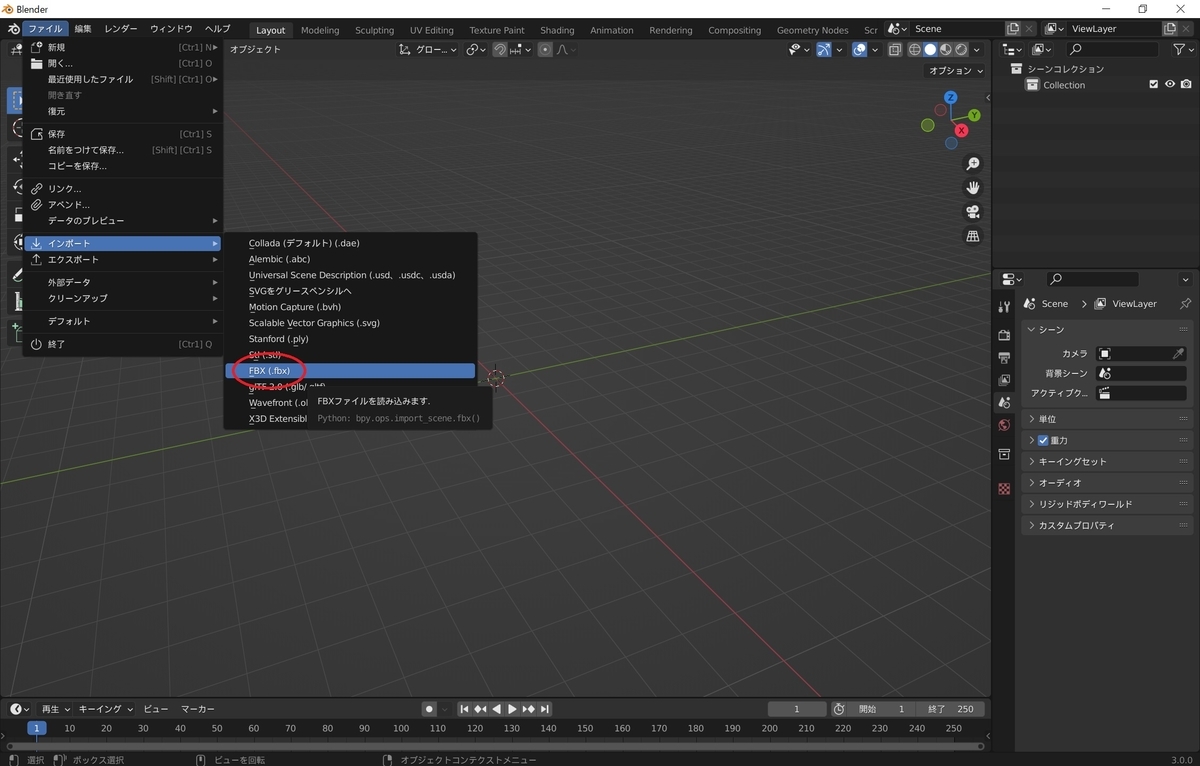This screenshot has height=766, width=1200.
Task: Open View Layer properties tab icon
Action: pyautogui.click(x=1004, y=380)
